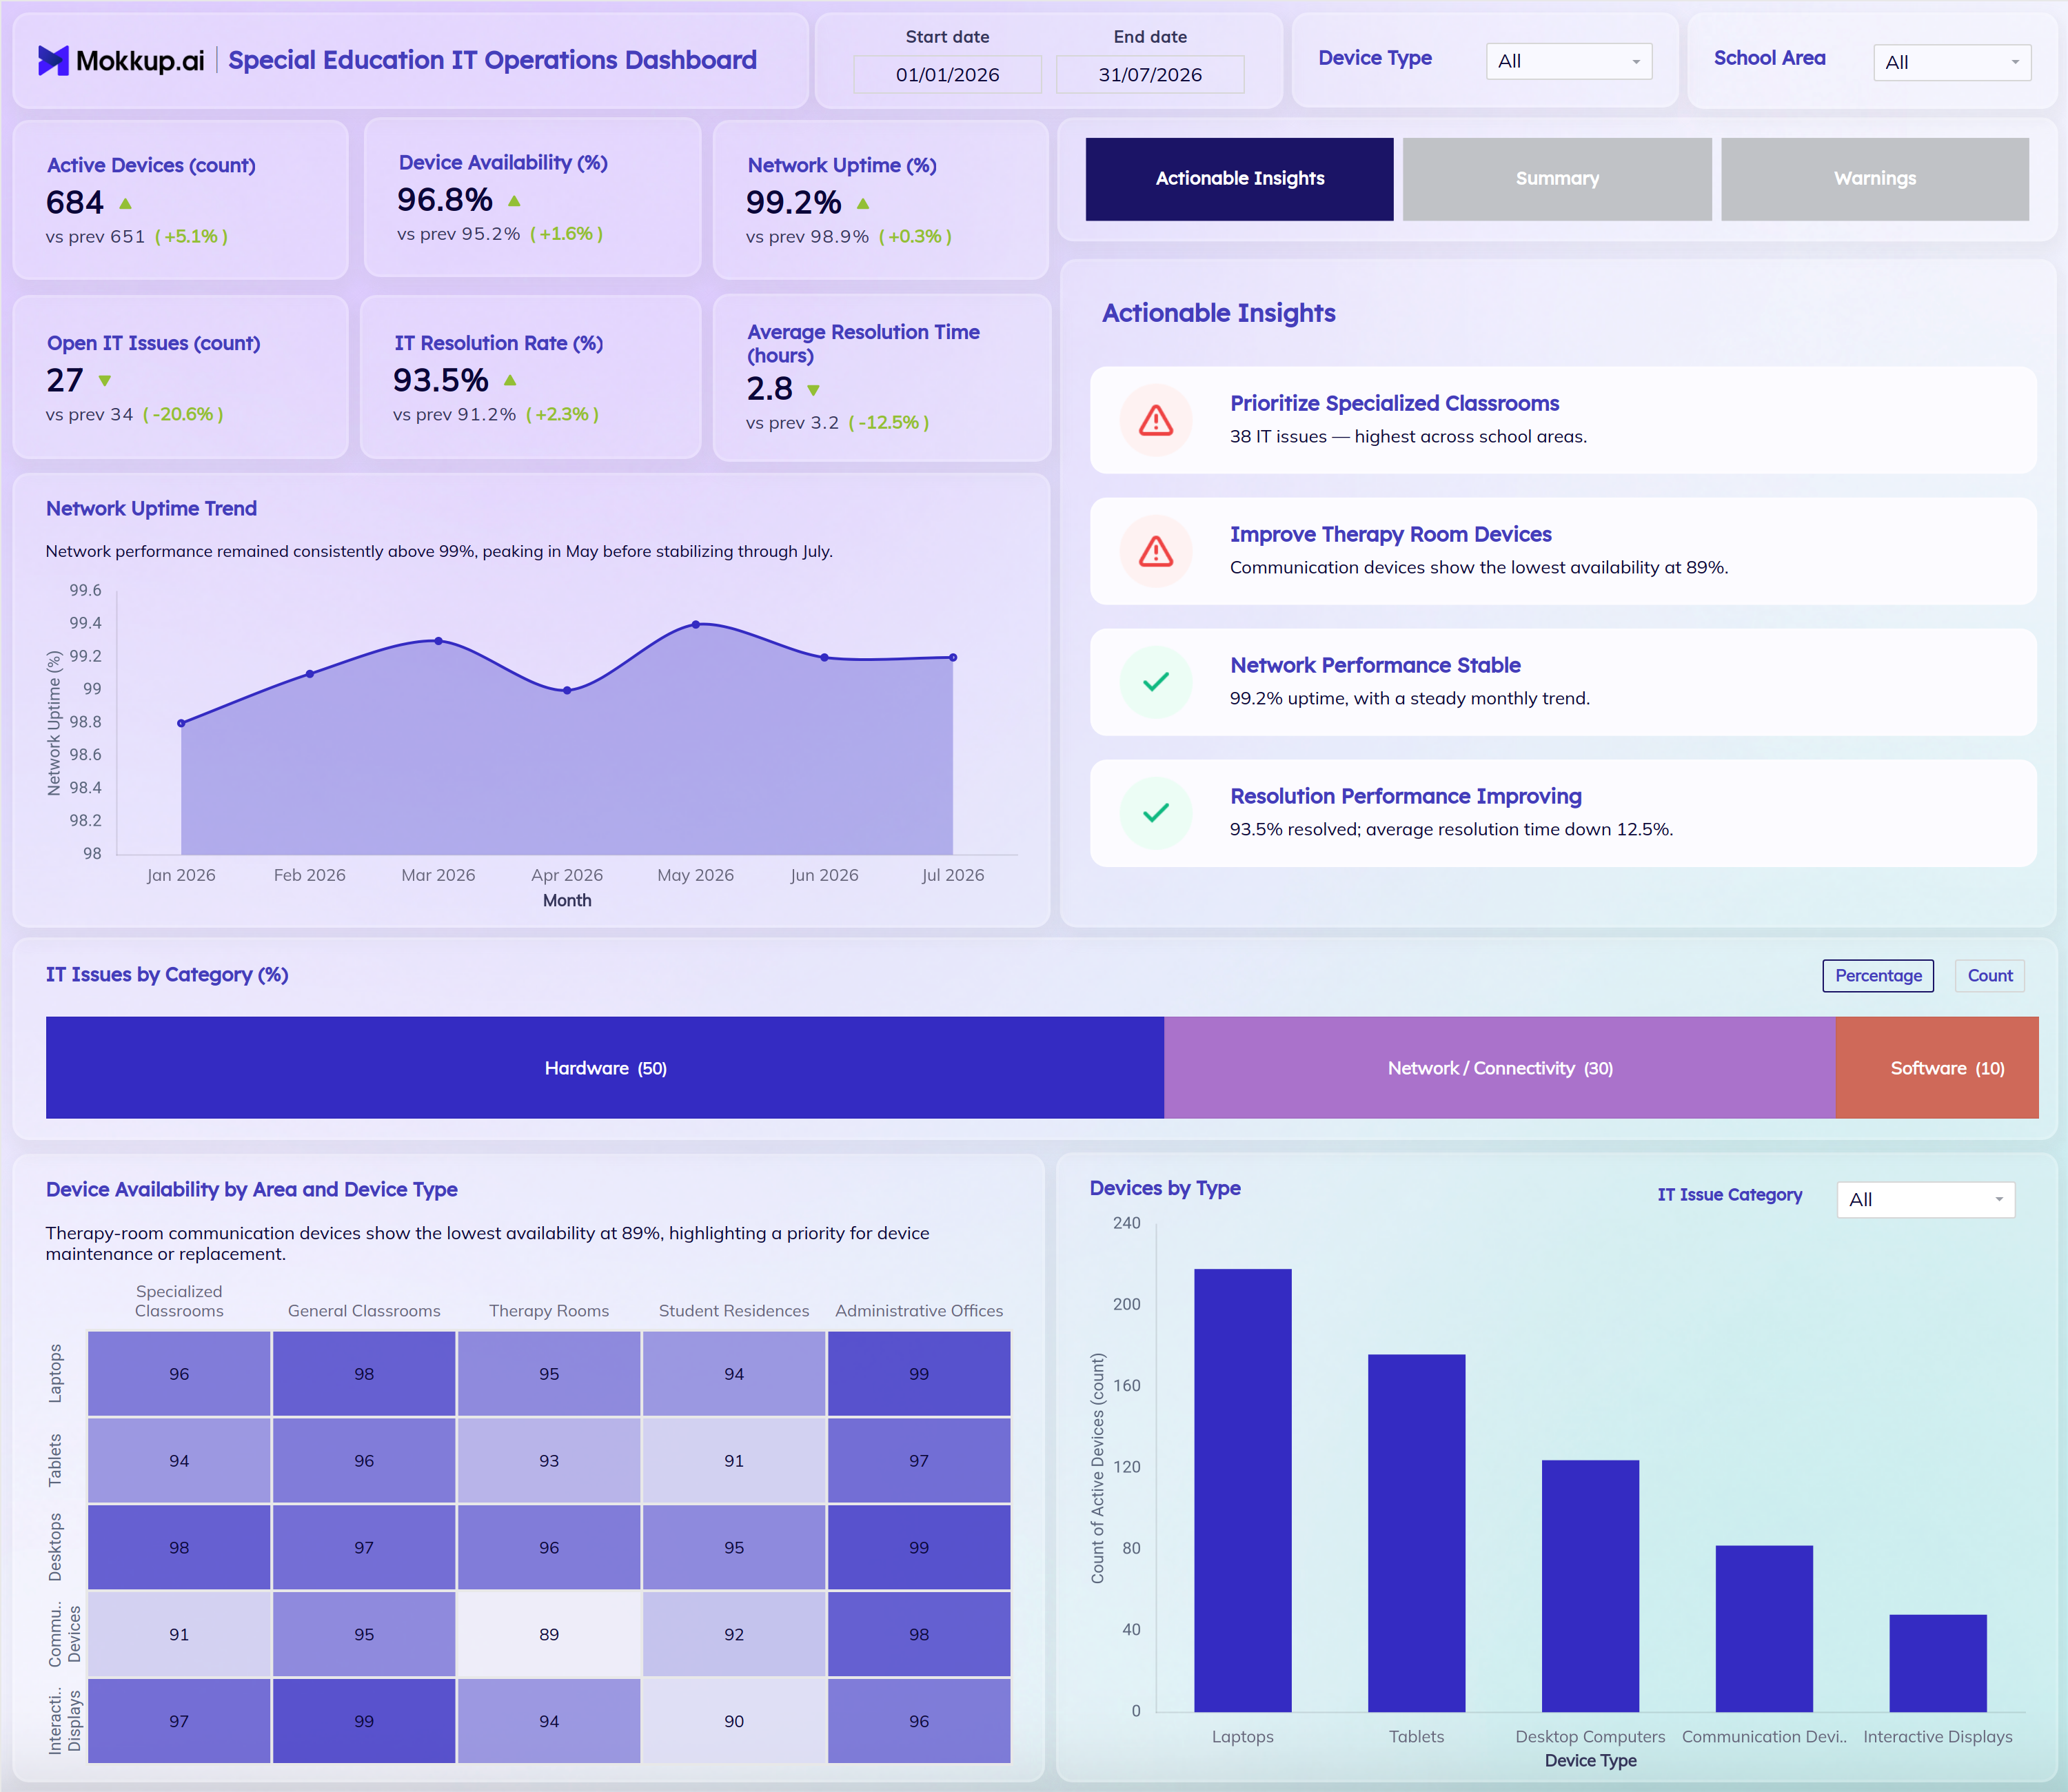Open the IT Issue Category dropdown

(x=1926, y=1200)
